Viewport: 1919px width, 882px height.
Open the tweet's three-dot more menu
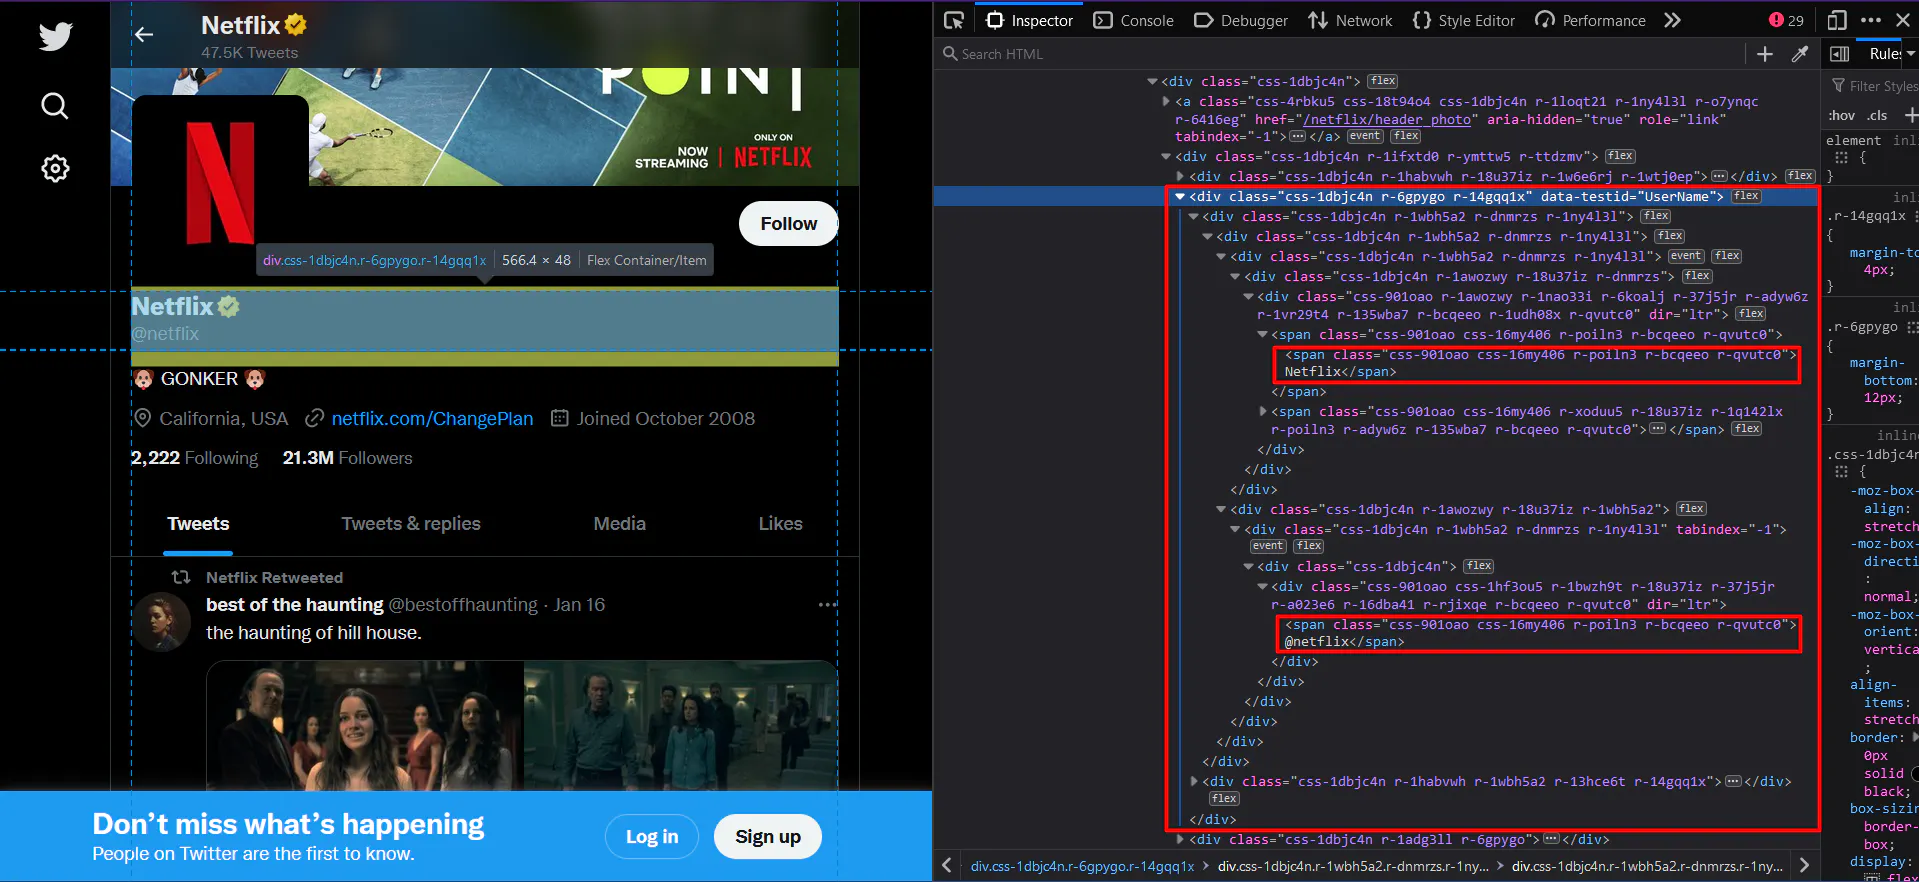click(x=827, y=605)
